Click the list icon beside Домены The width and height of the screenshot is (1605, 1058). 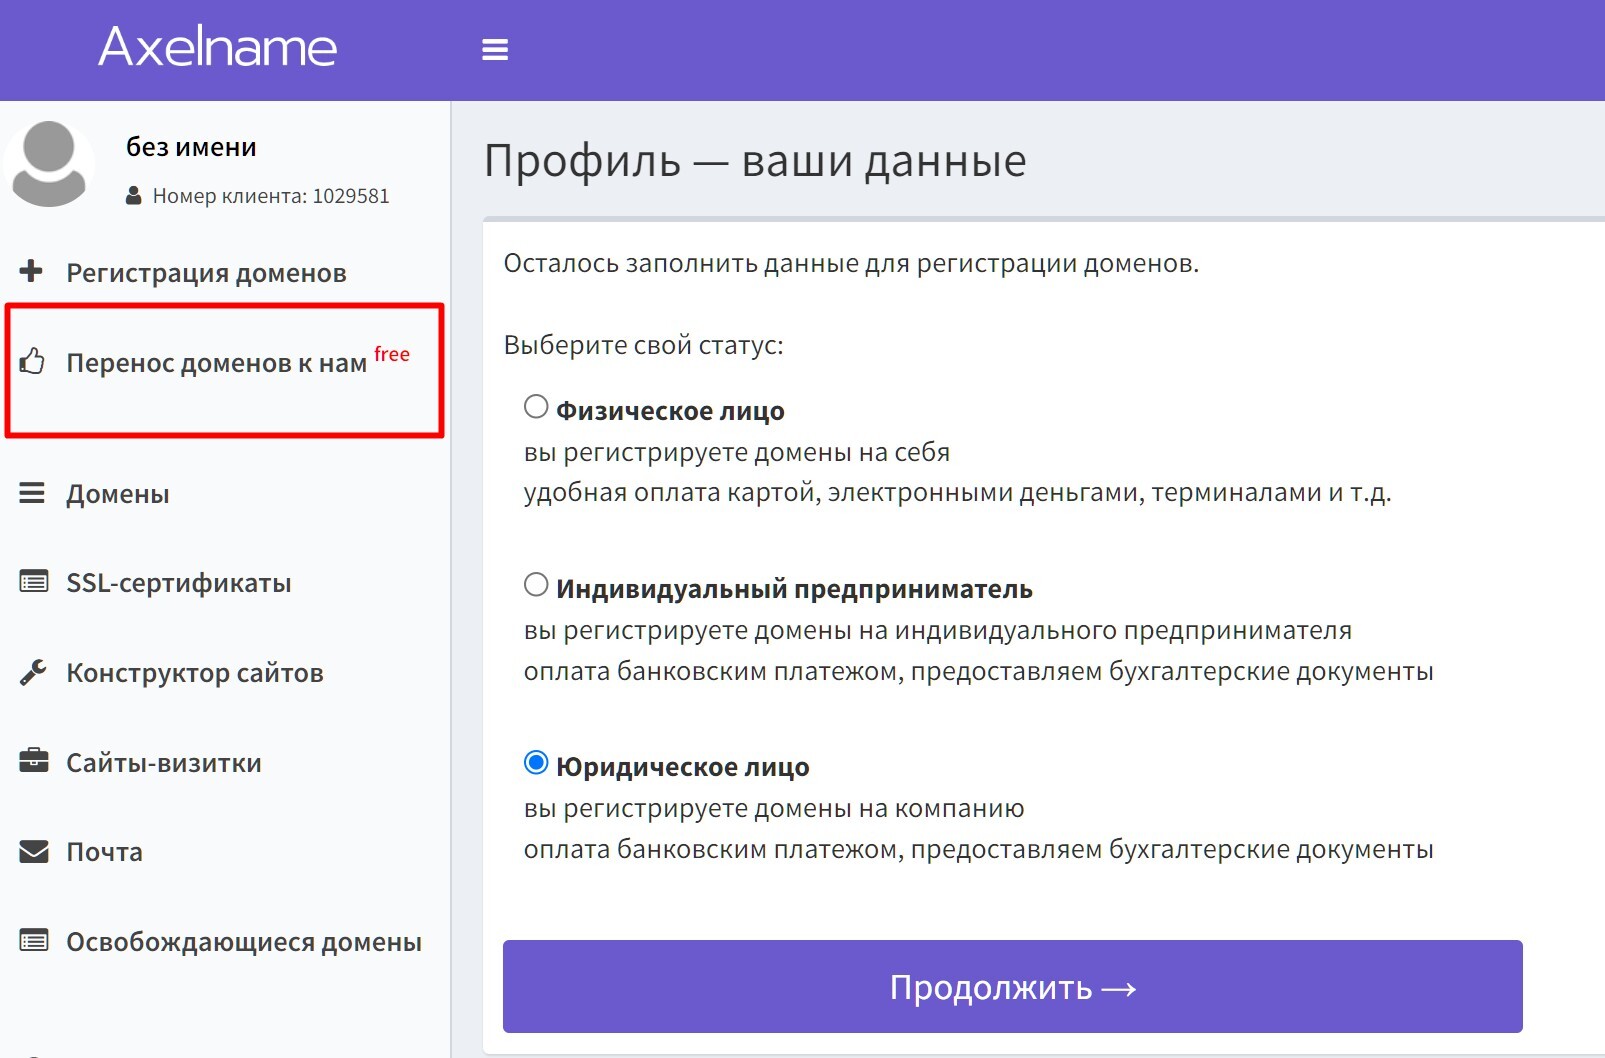tap(32, 493)
